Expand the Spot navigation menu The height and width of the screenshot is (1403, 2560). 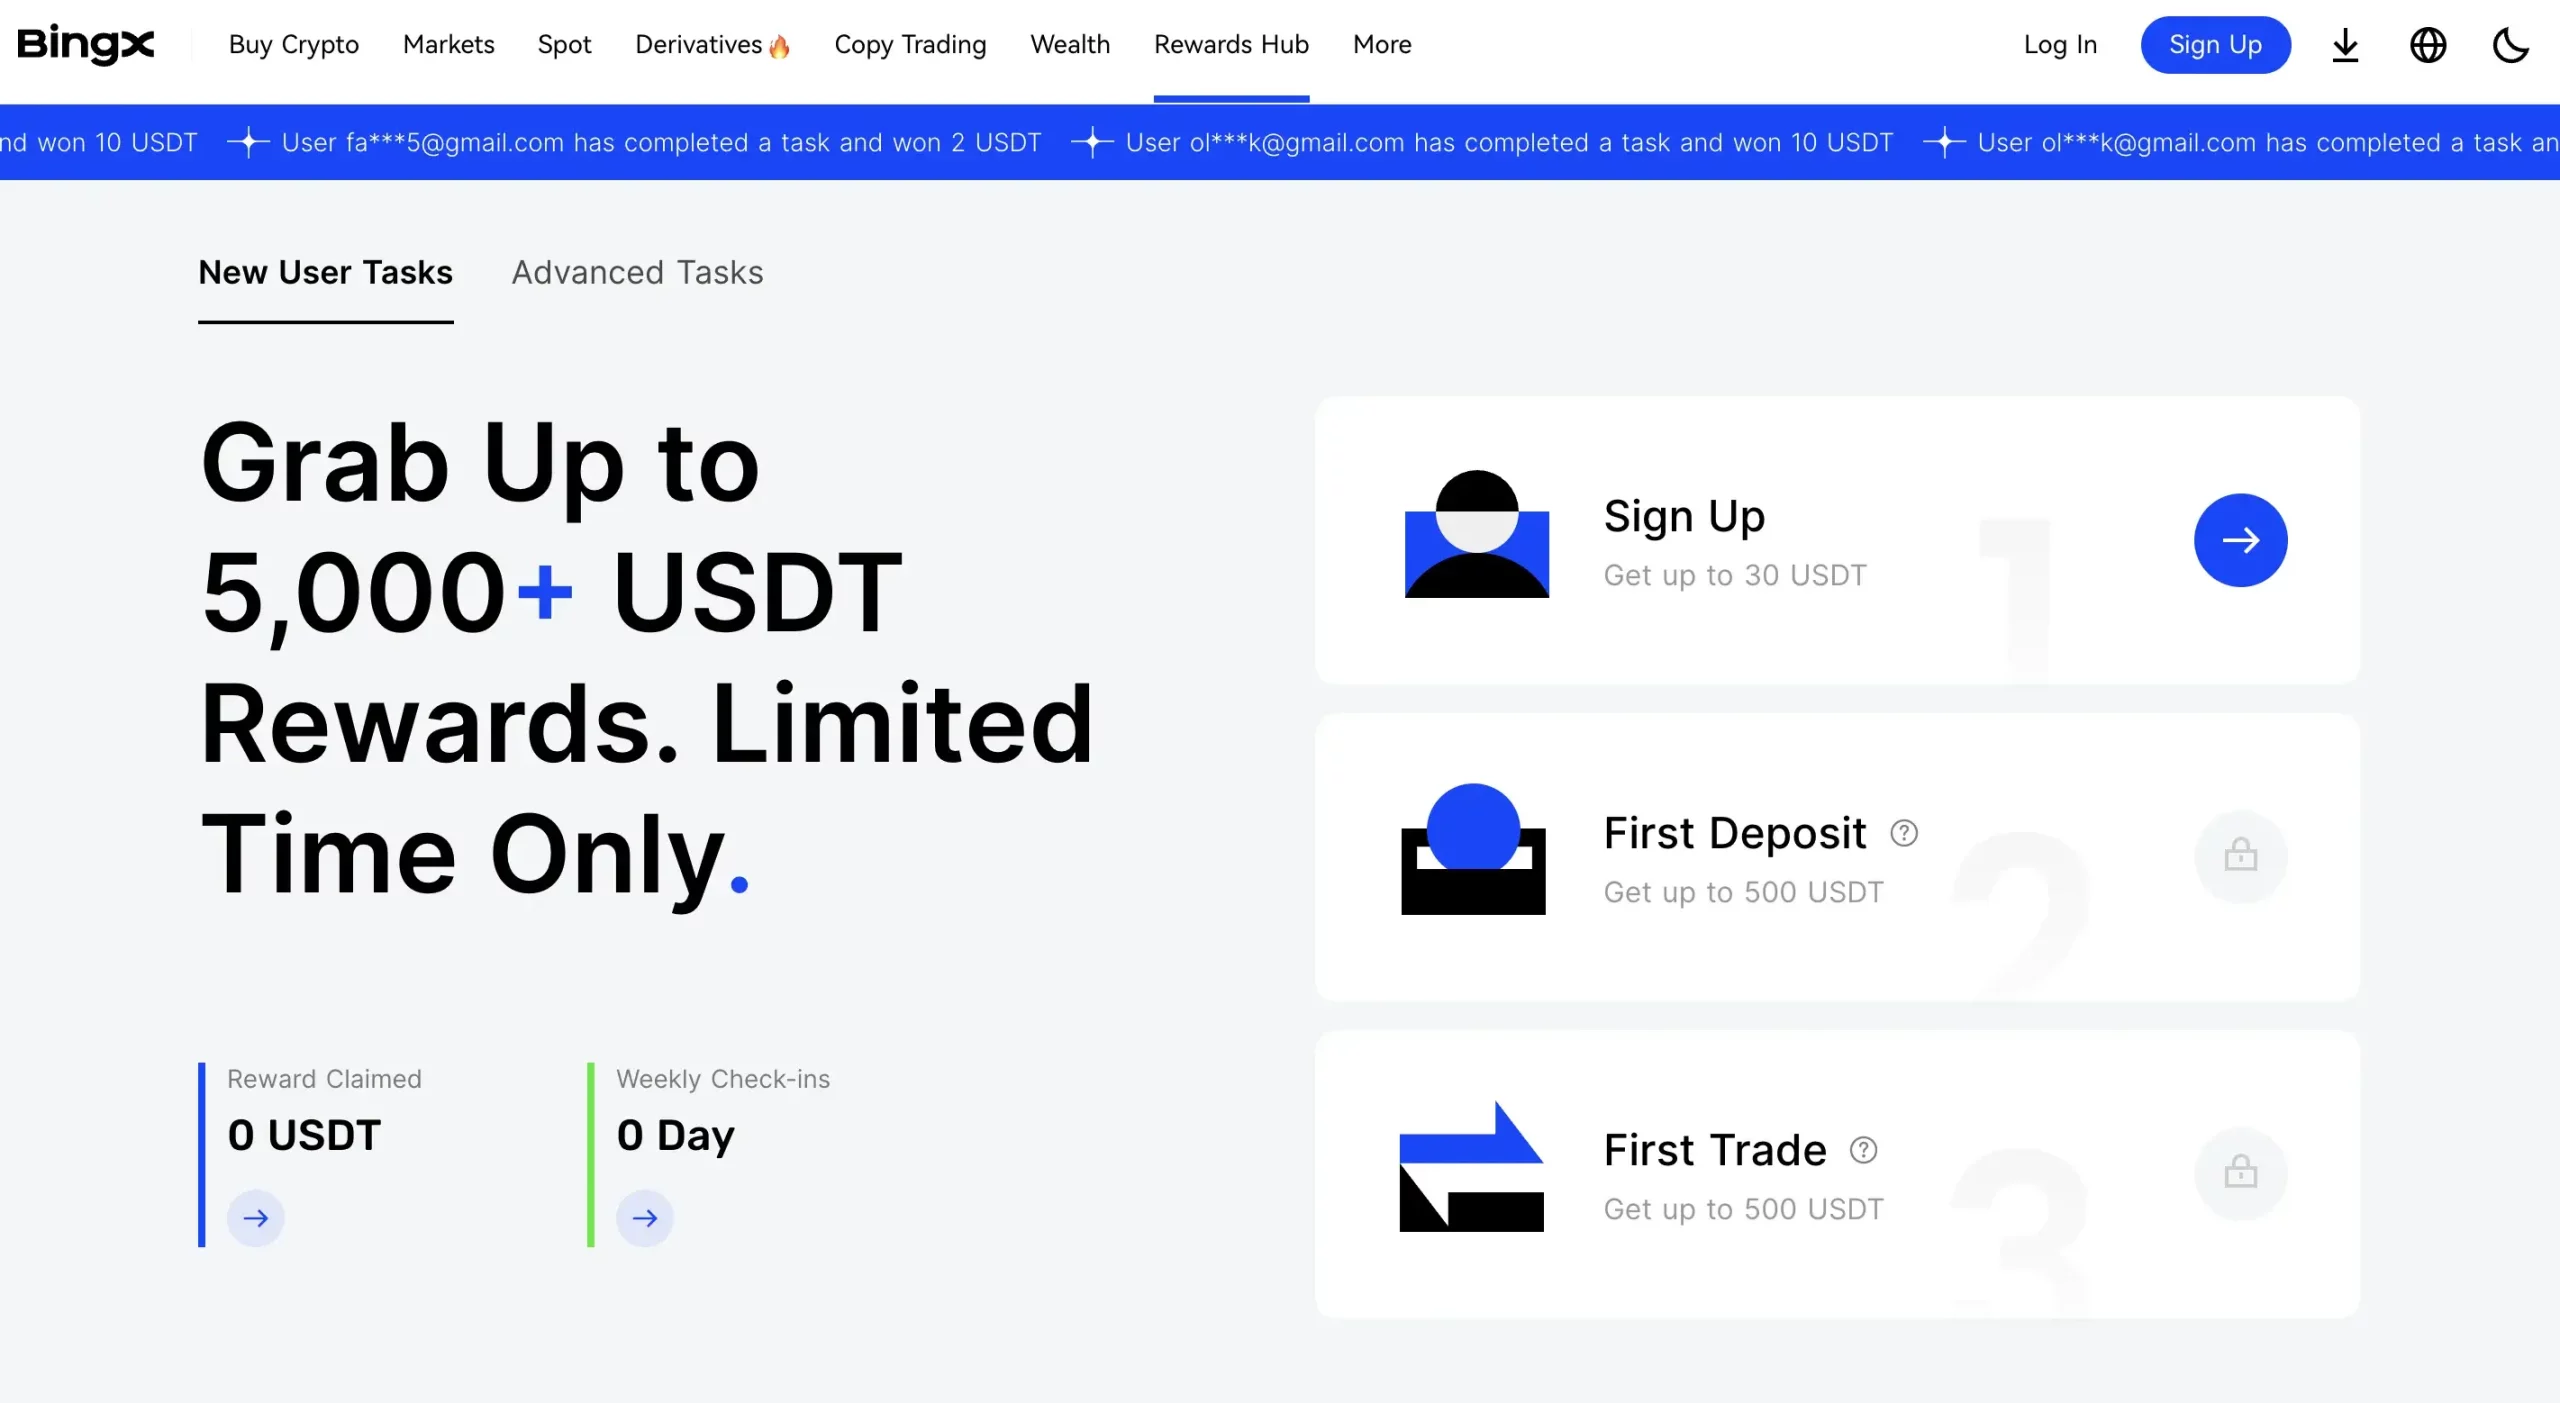point(565,43)
